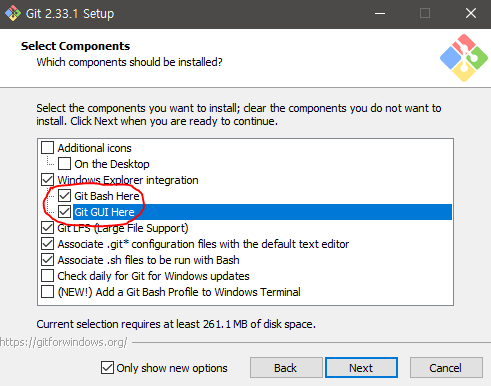The width and height of the screenshot is (491, 386).
Task: Go to the Next setup step
Action: click(361, 368)
